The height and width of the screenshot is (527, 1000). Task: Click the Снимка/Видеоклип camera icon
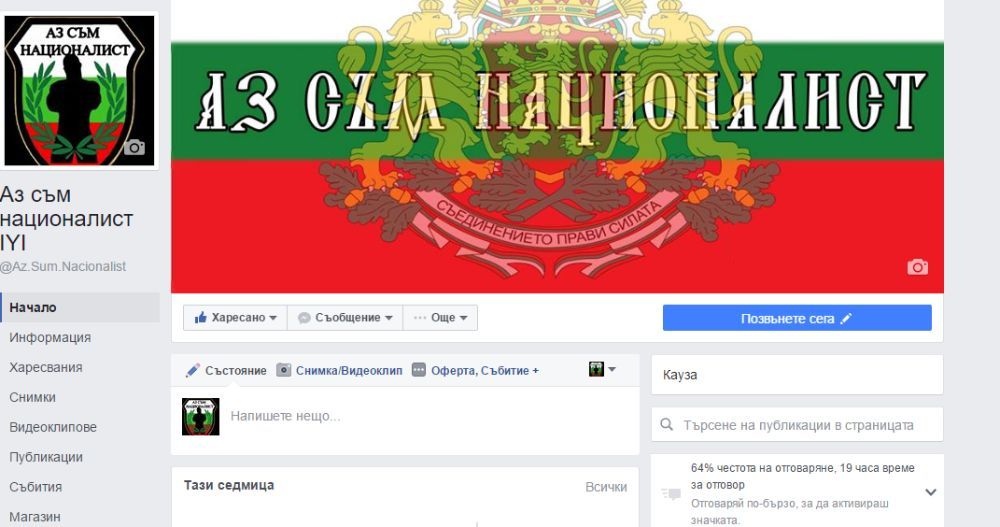pyautogui.click(x=283, y=370)
